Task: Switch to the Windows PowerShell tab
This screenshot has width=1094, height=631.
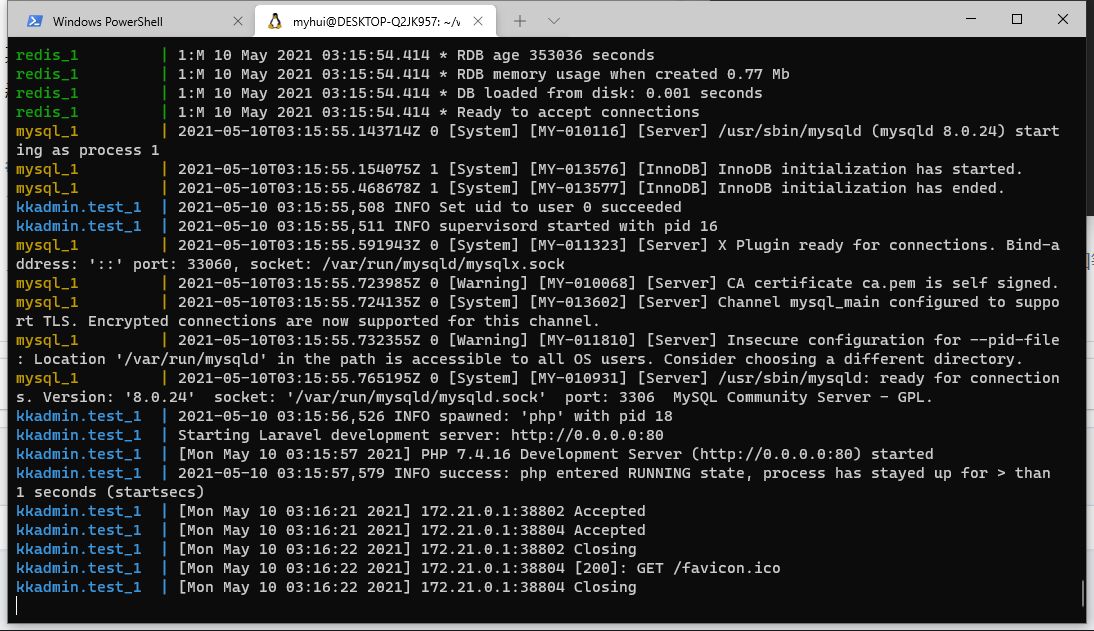Action: click(130, 20)
